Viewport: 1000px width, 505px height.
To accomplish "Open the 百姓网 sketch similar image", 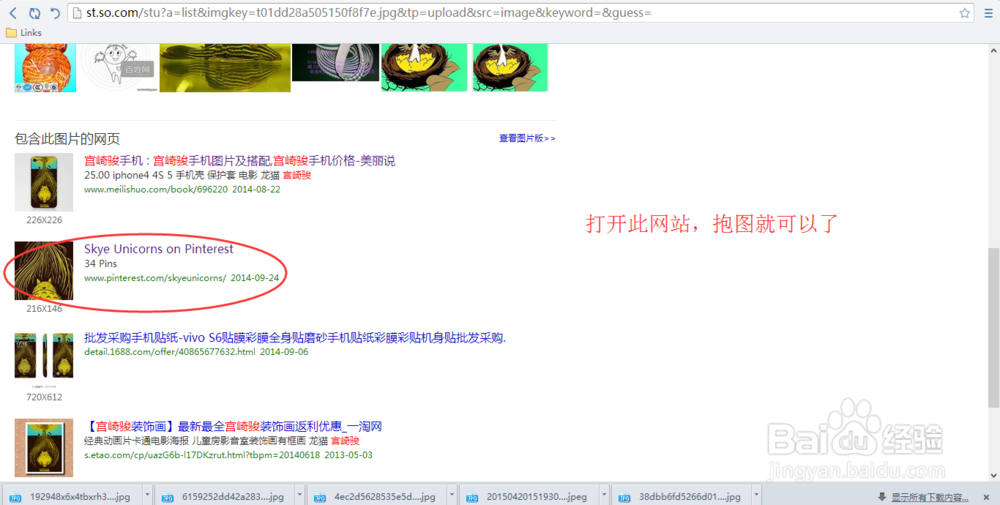I will pos(118,68).
